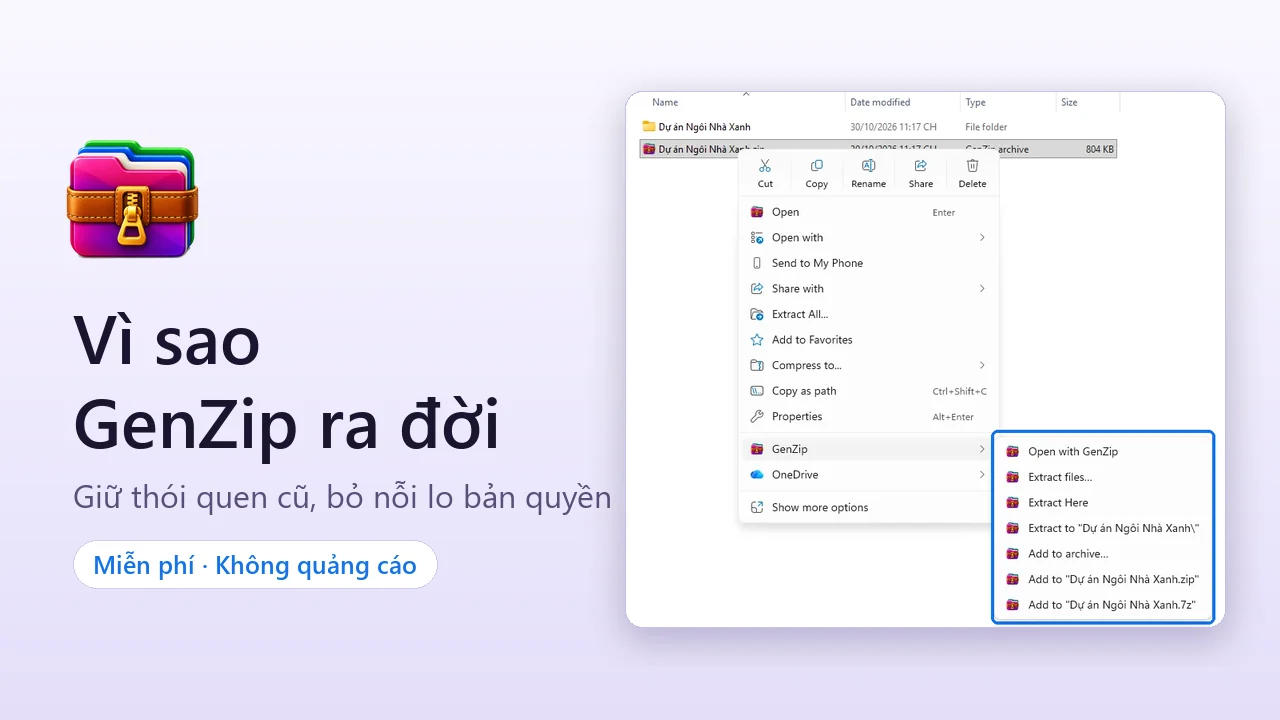Expand the OneDrive submenu arrow
Viewport: 1280px width, 720px height.
[x=982, y=475]
